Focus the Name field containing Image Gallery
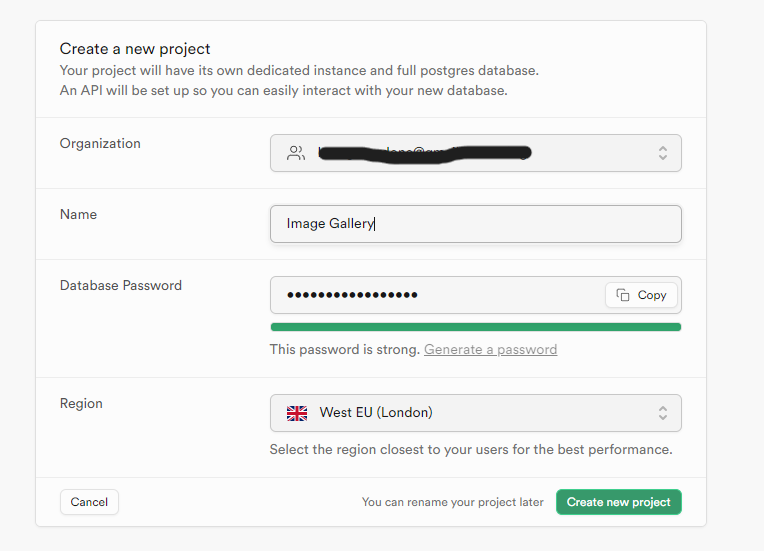 click(x=475, y=224)
